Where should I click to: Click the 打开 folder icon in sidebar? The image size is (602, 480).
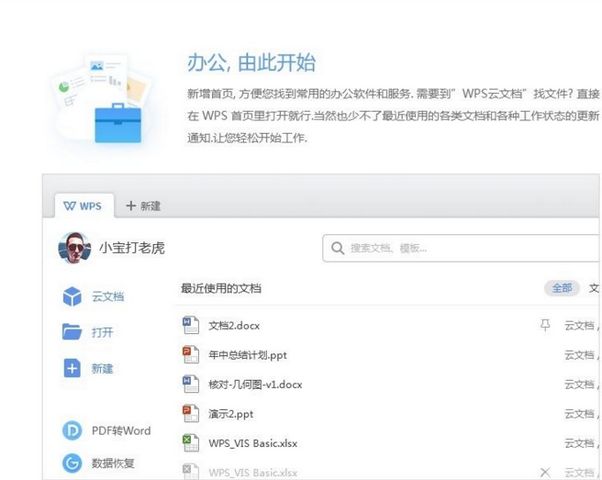72,332
